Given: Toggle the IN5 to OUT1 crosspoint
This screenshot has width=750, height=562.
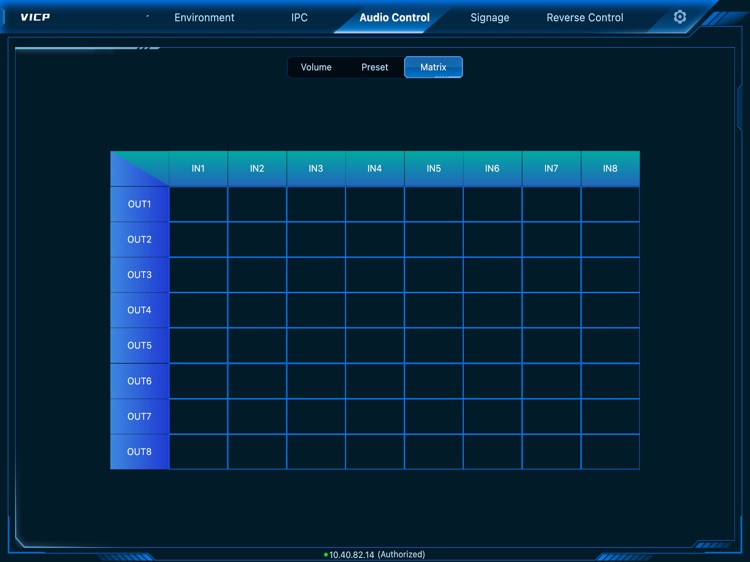Looking at the screenshot, I should [434, 204].
